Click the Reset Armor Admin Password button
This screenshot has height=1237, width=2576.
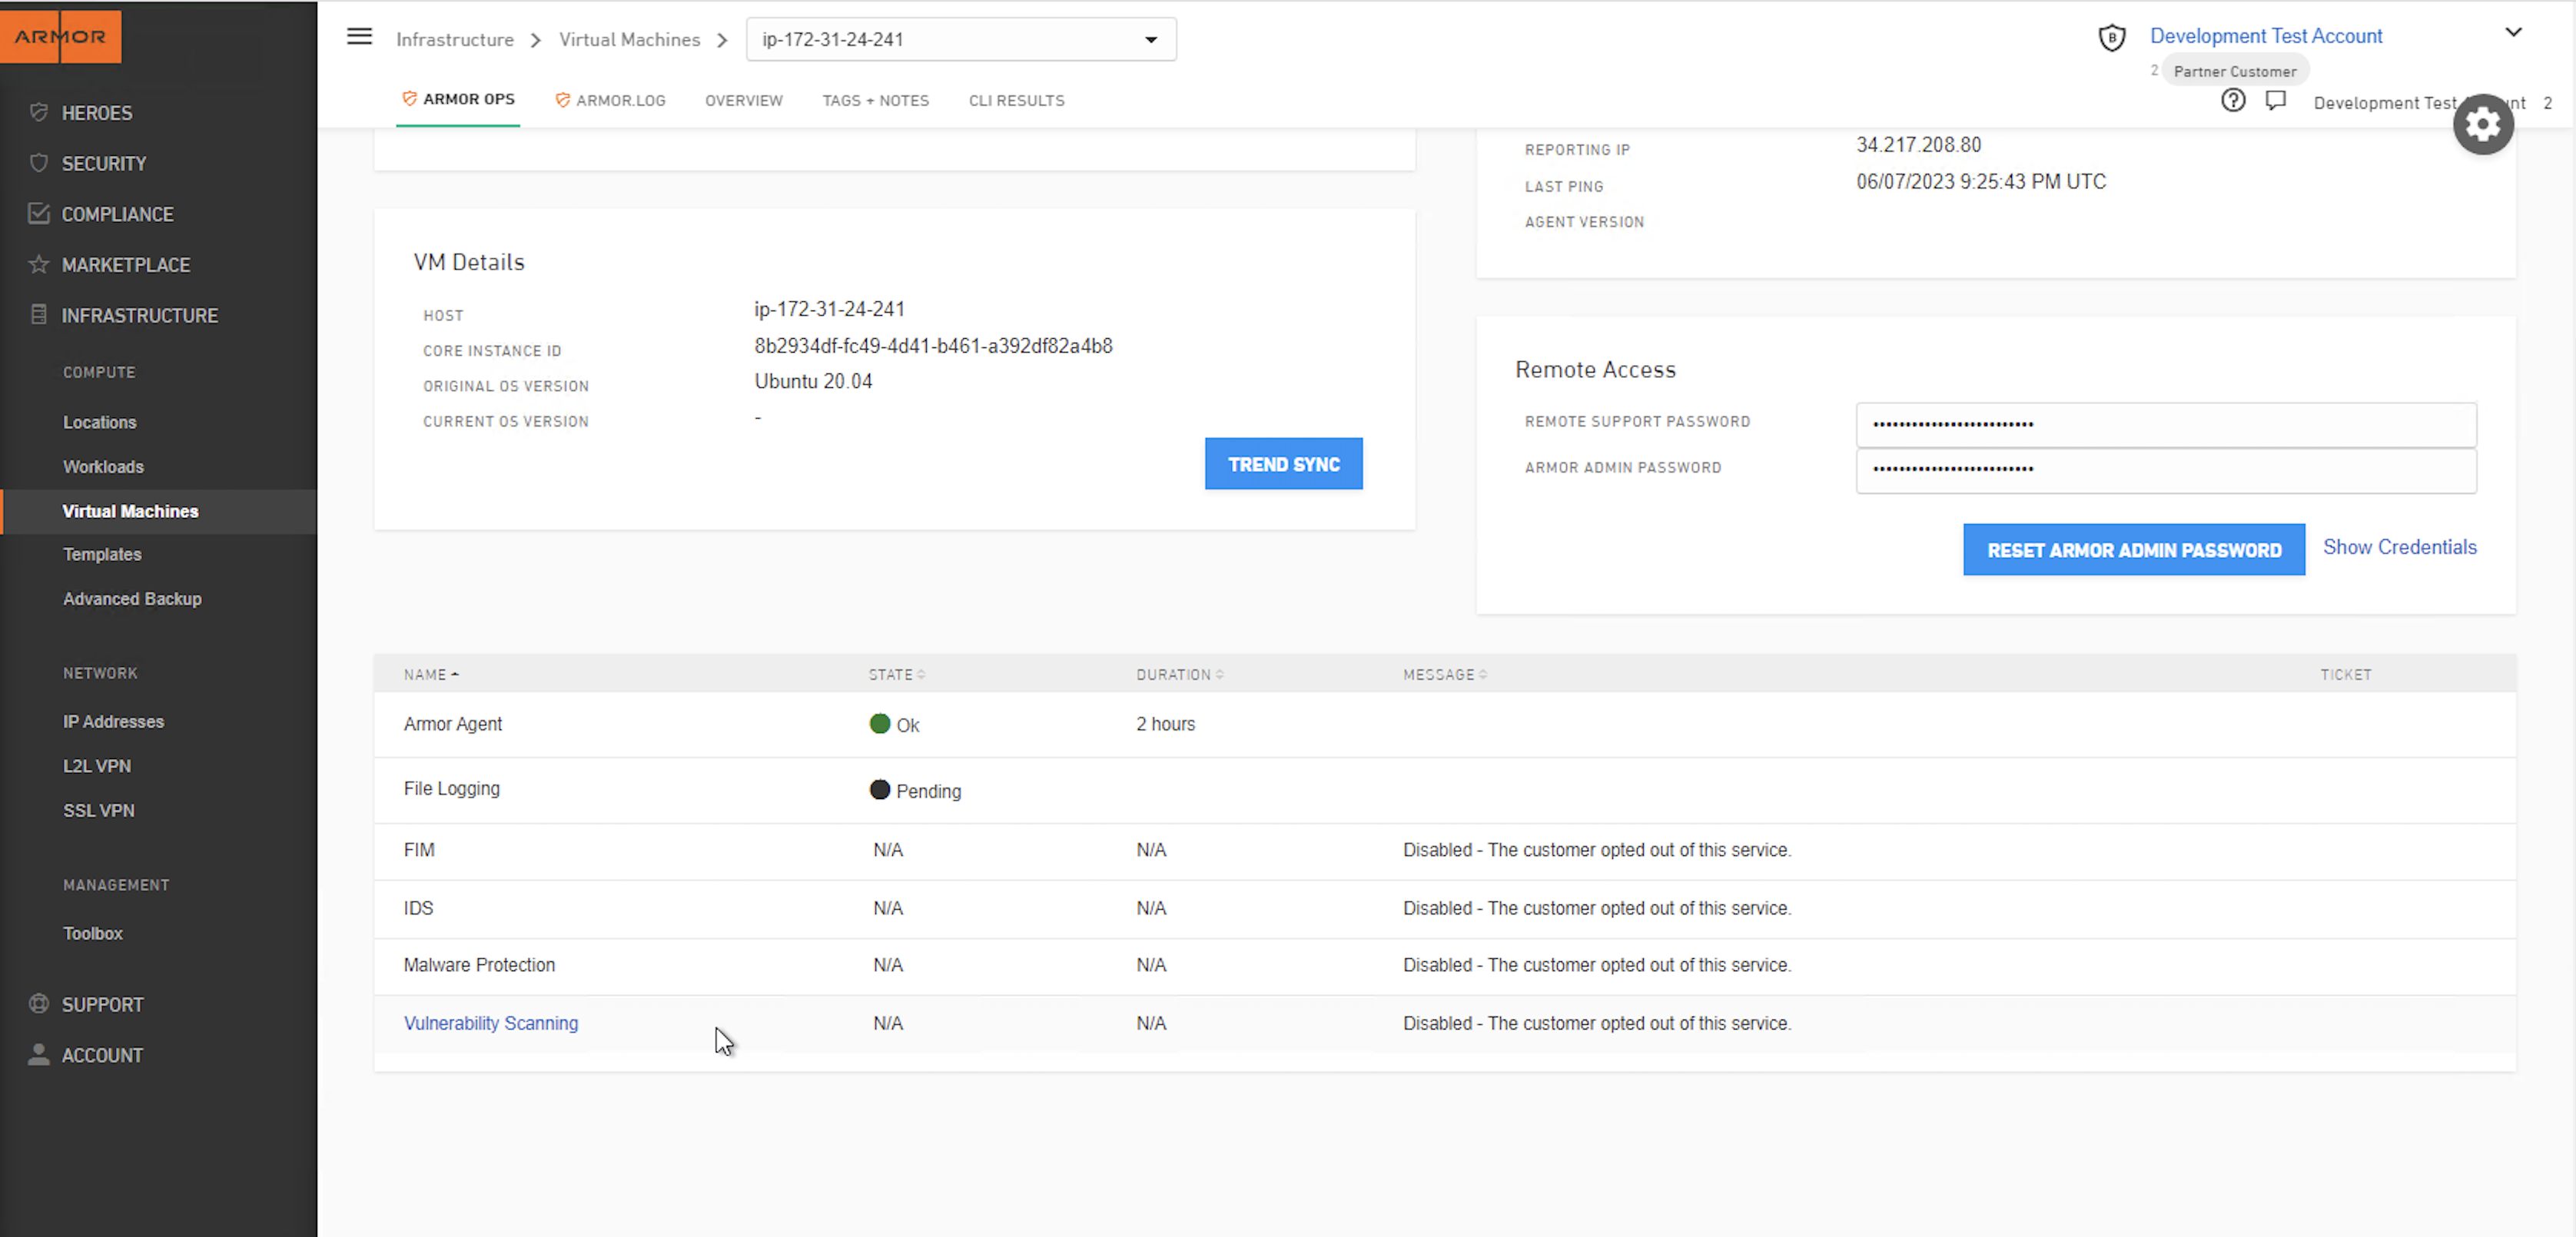[2133, 550]
